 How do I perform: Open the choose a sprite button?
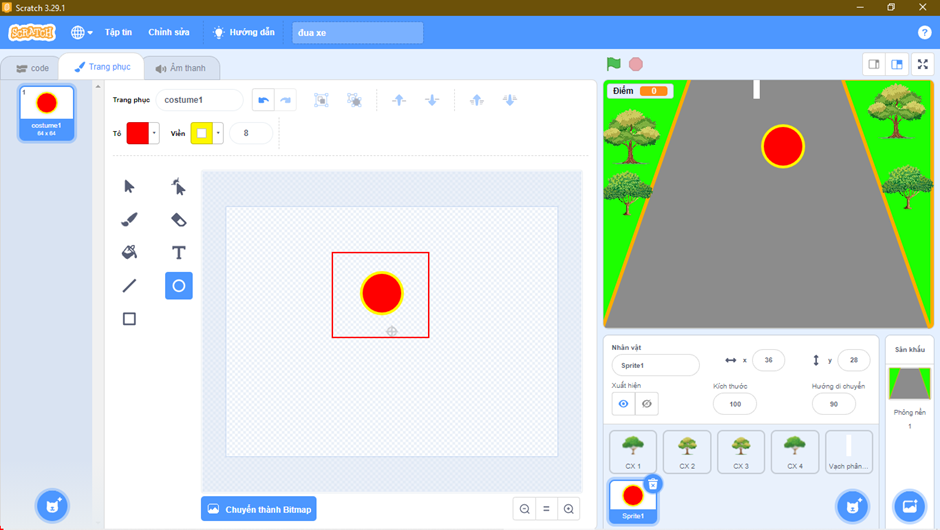tap(852, 507)
